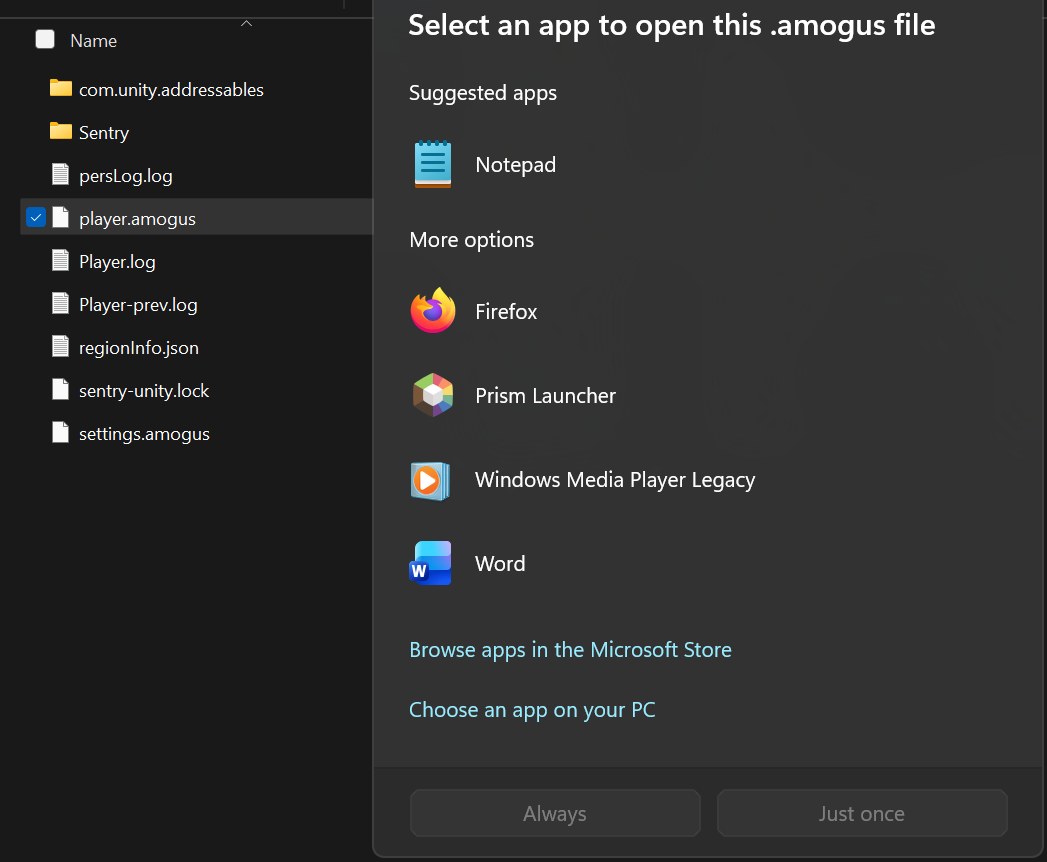The width and height of the screenshot is (1047, 862).
Task: Select the Prism Launcher label
Action: 546,395
